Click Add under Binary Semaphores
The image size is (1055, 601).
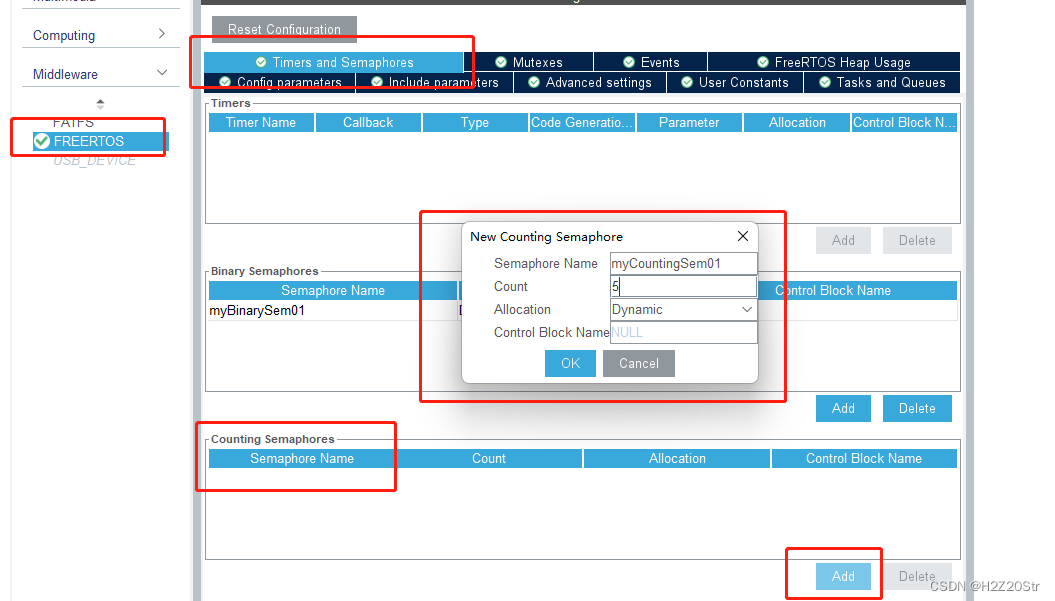coord(843,409)
